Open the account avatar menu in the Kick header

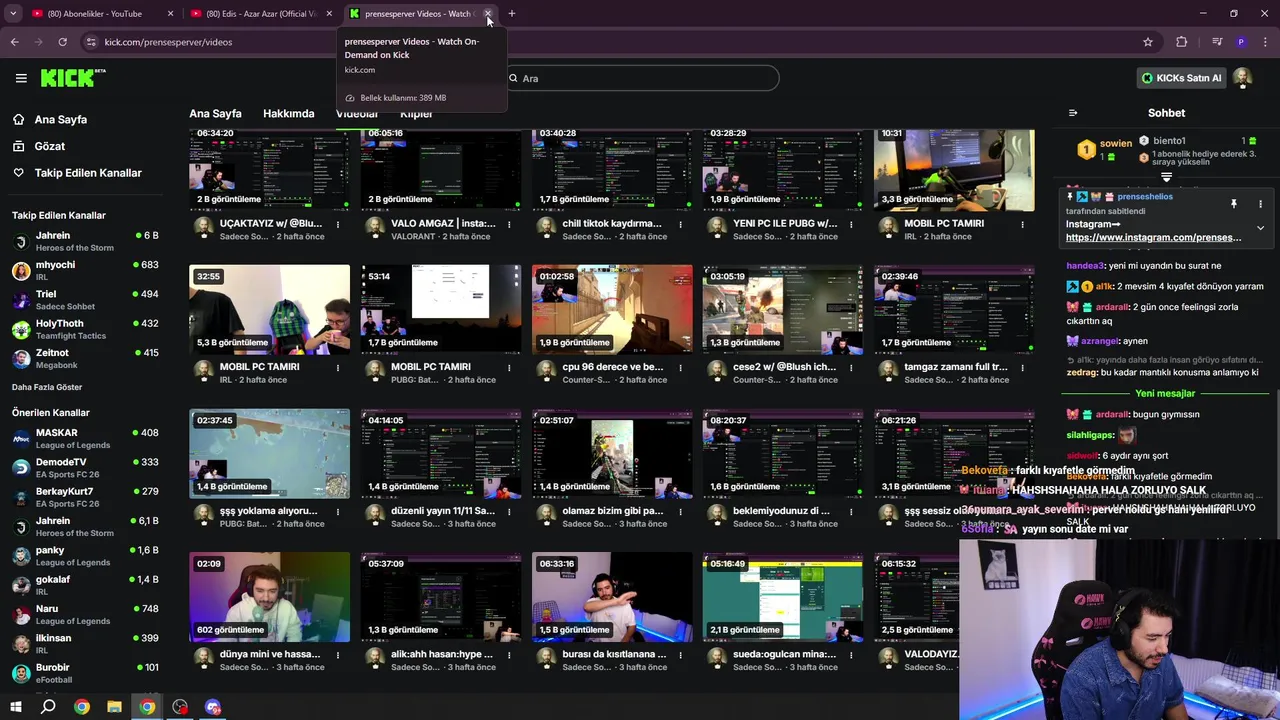click(x=1242, y=78)
